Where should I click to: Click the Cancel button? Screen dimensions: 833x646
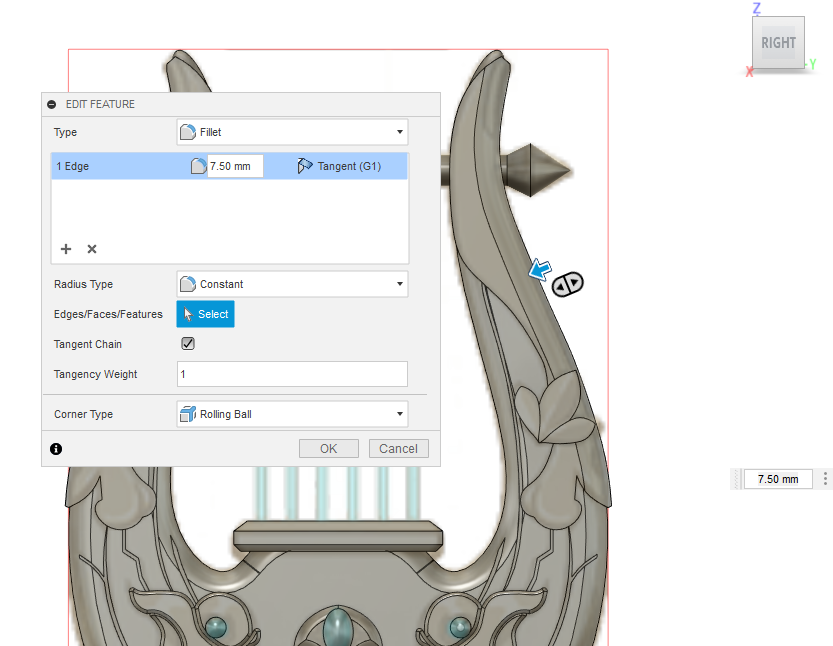tap(398, 449)
